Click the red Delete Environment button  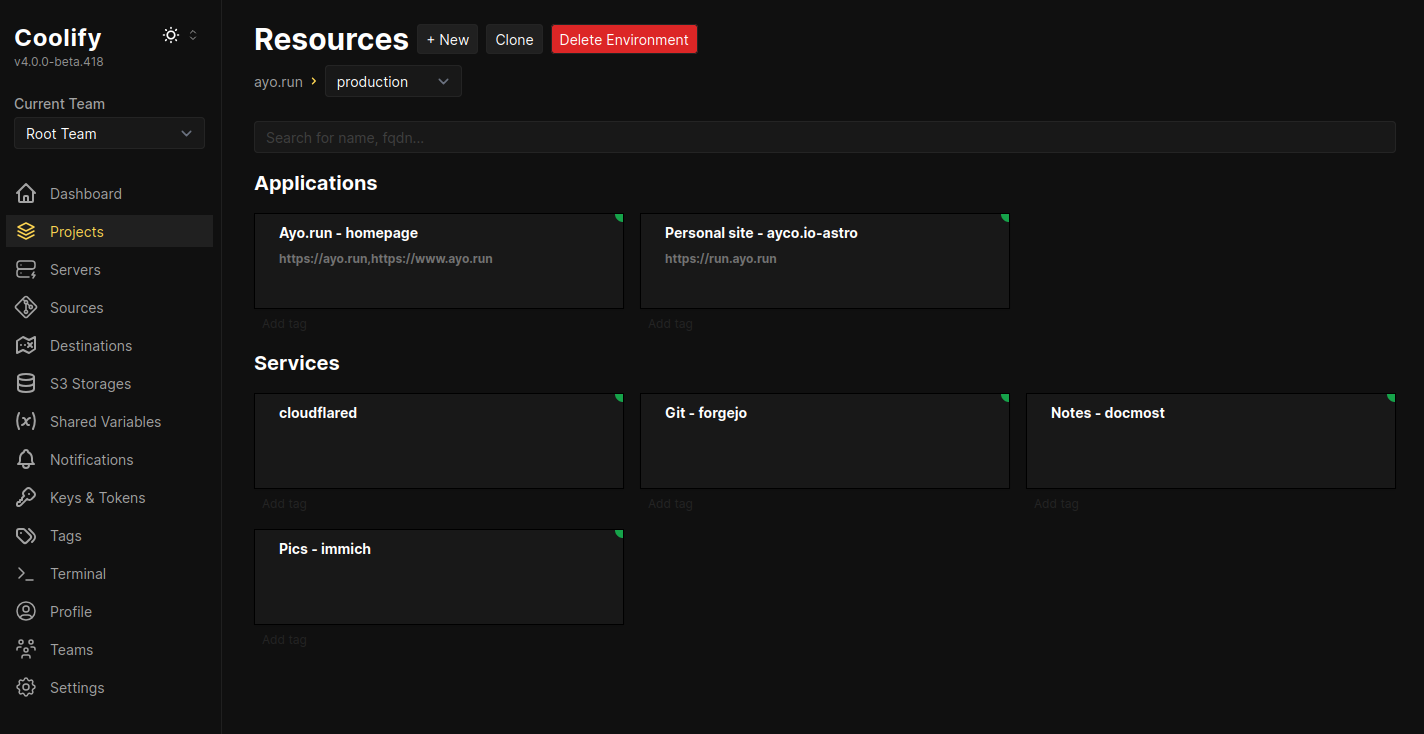(624, 40)
